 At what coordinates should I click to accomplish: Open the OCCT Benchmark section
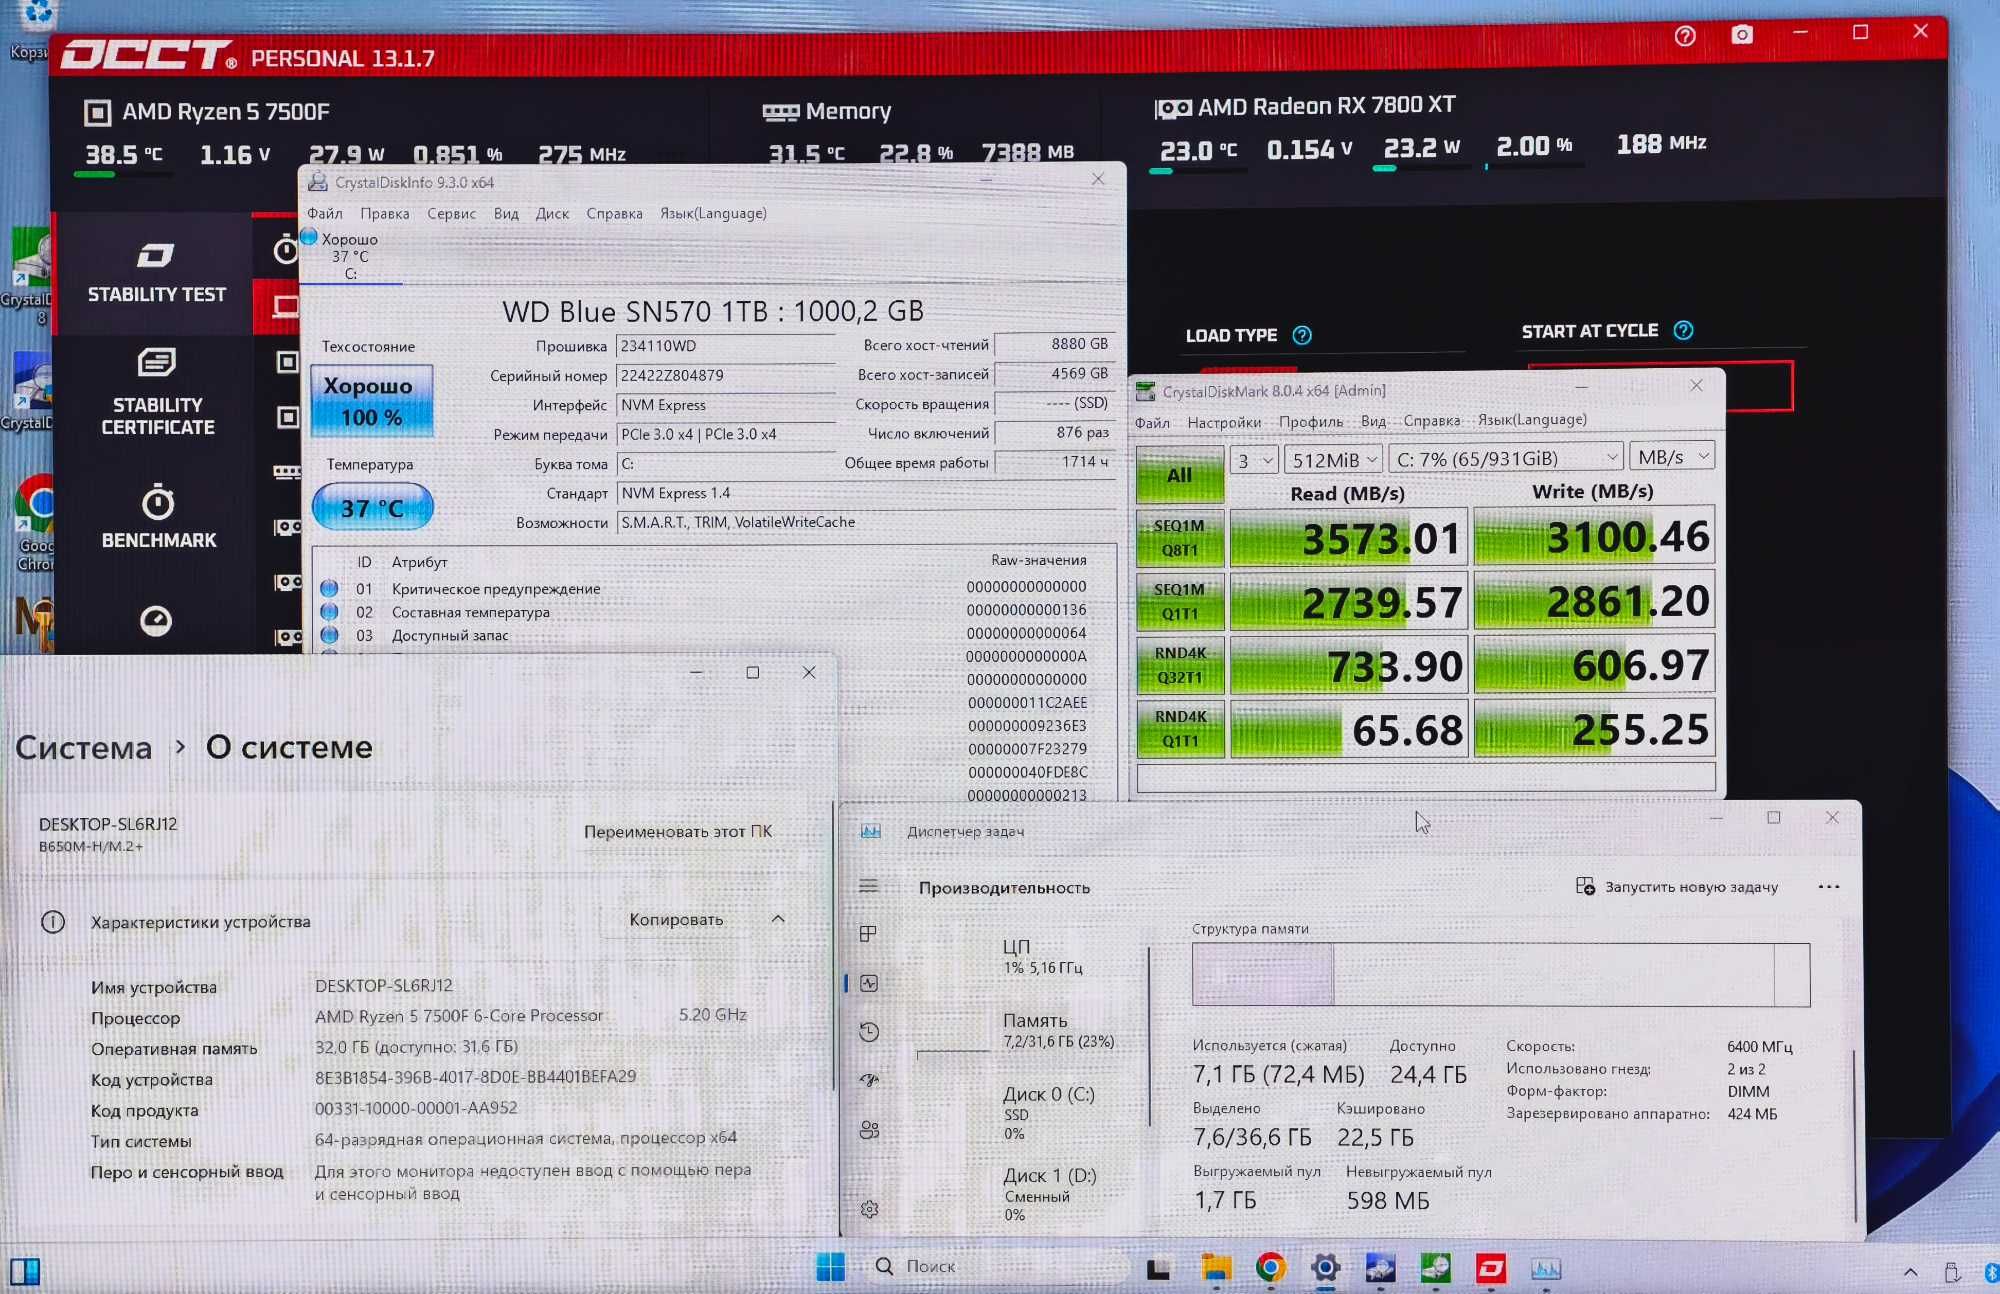pyautogui.click(x=158, y=517)
